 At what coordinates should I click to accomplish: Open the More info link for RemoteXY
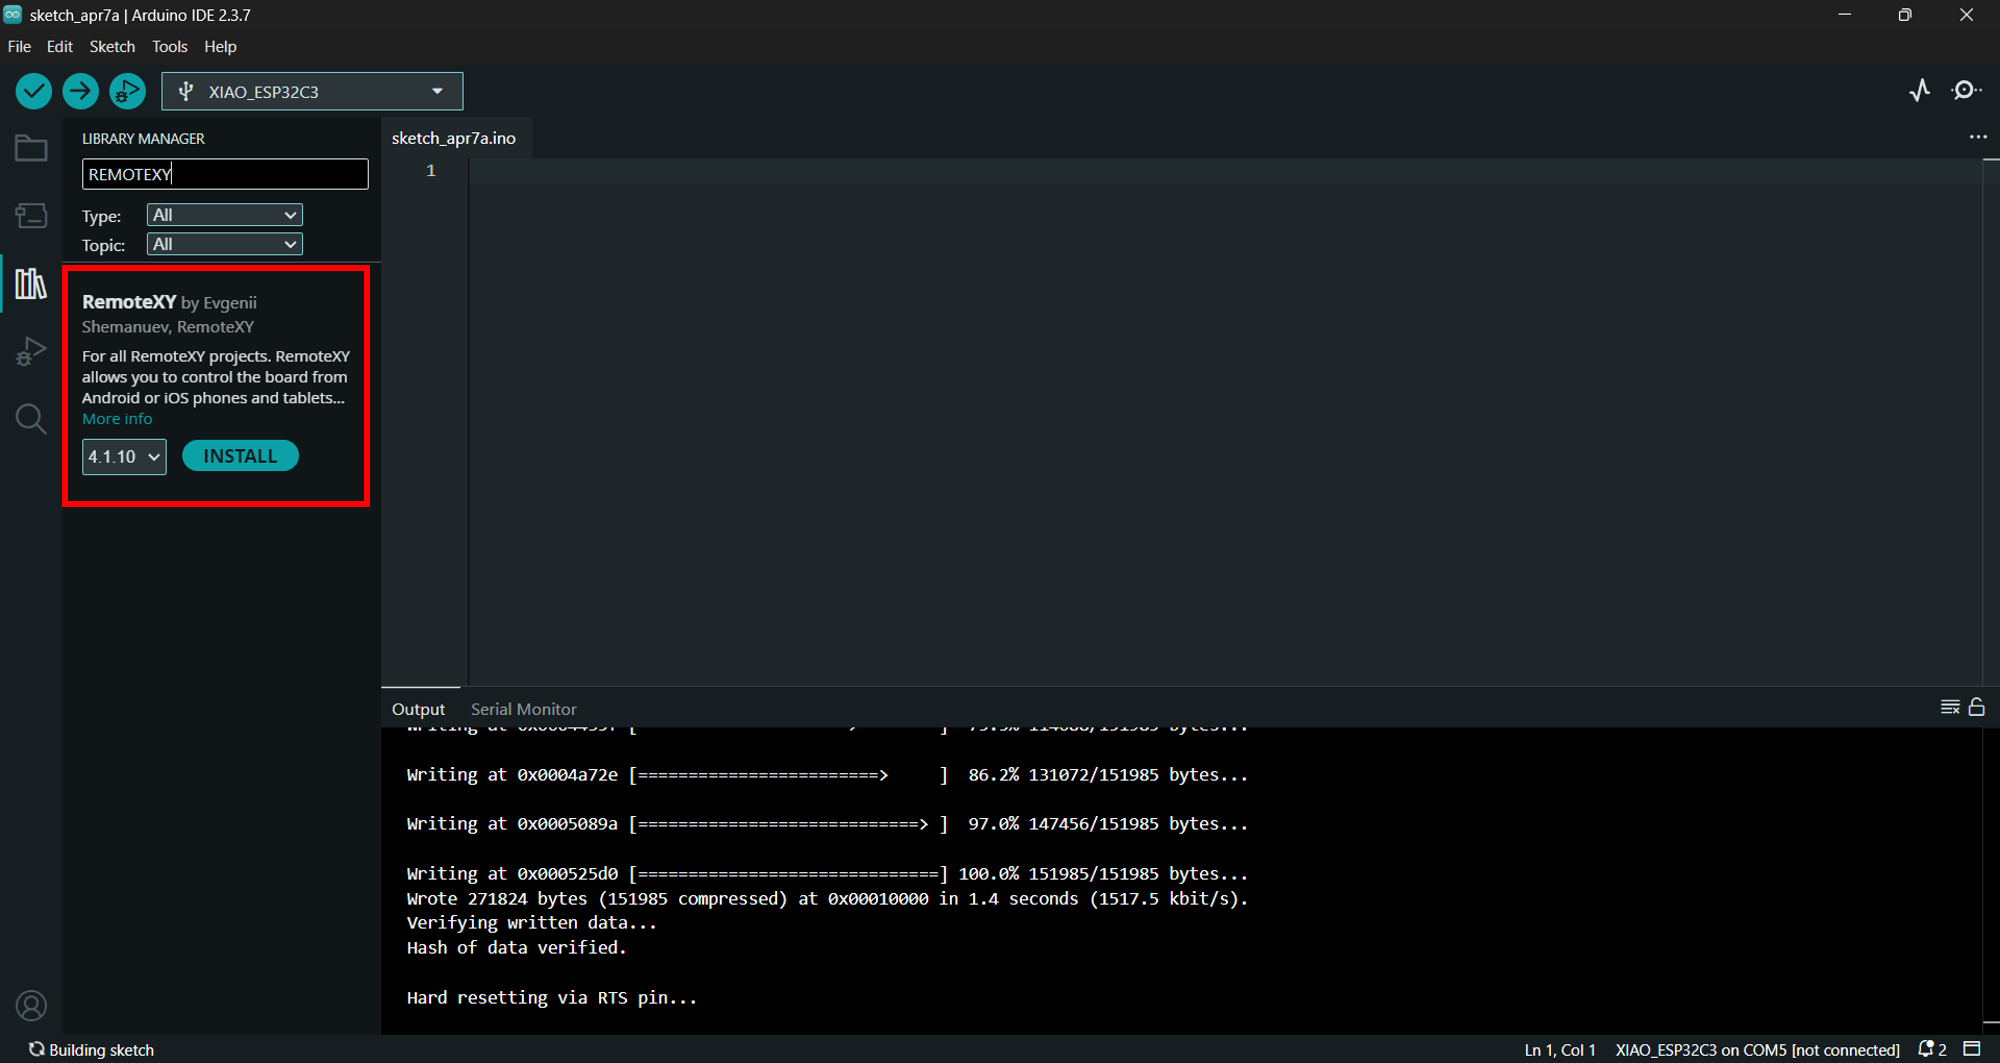[x=117, y=419]
